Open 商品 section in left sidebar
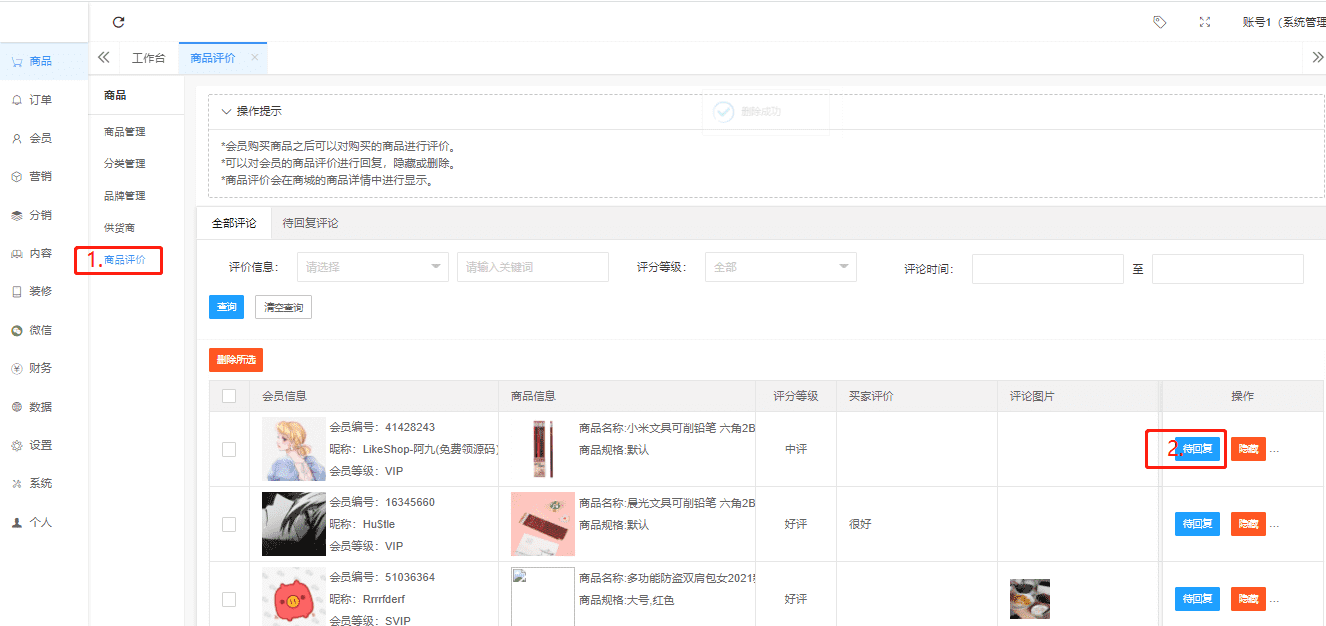1326x626 pixels. [40, 61]
